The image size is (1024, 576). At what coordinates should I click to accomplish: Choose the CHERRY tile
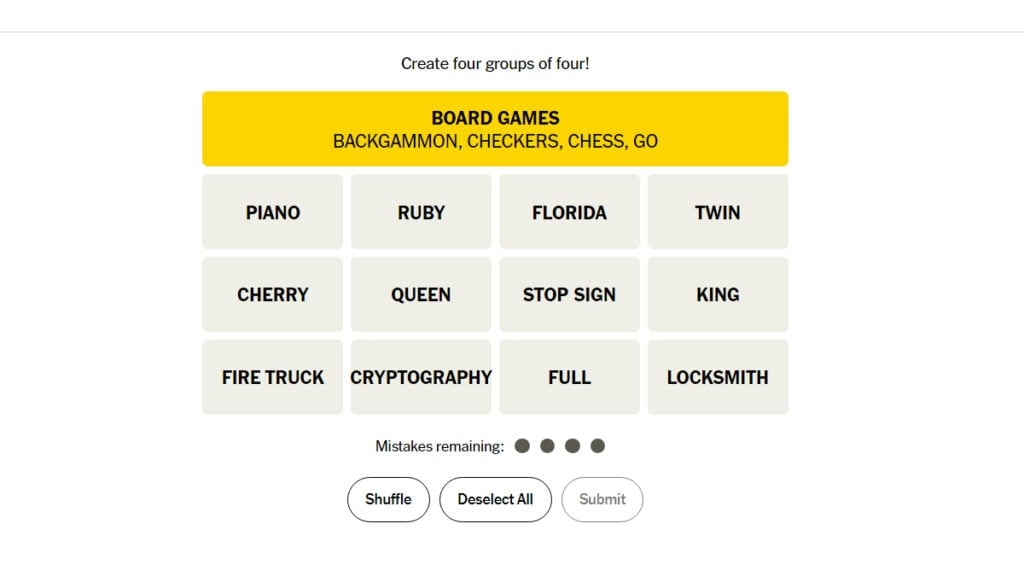(x=272, y=294)
